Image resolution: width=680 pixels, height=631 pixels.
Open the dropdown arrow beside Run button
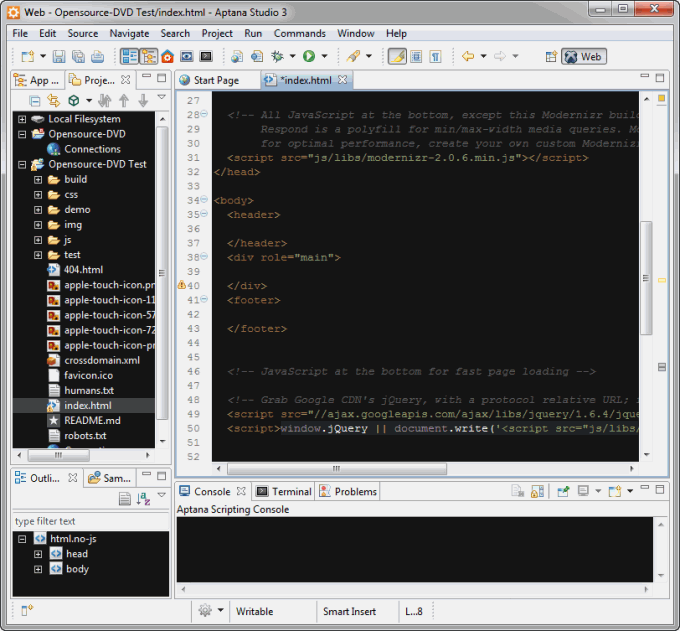(324, 57)
